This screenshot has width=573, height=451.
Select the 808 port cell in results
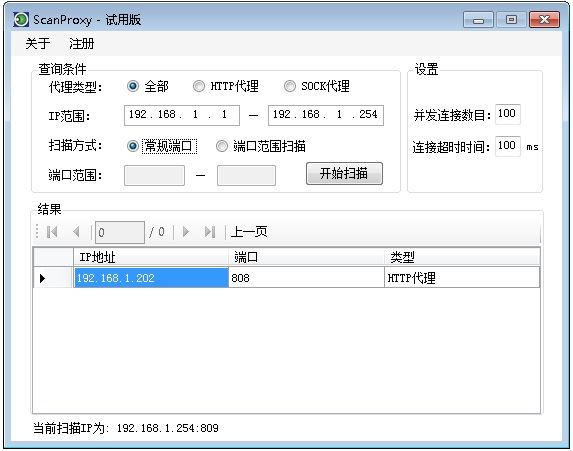(x=306, y=278)
